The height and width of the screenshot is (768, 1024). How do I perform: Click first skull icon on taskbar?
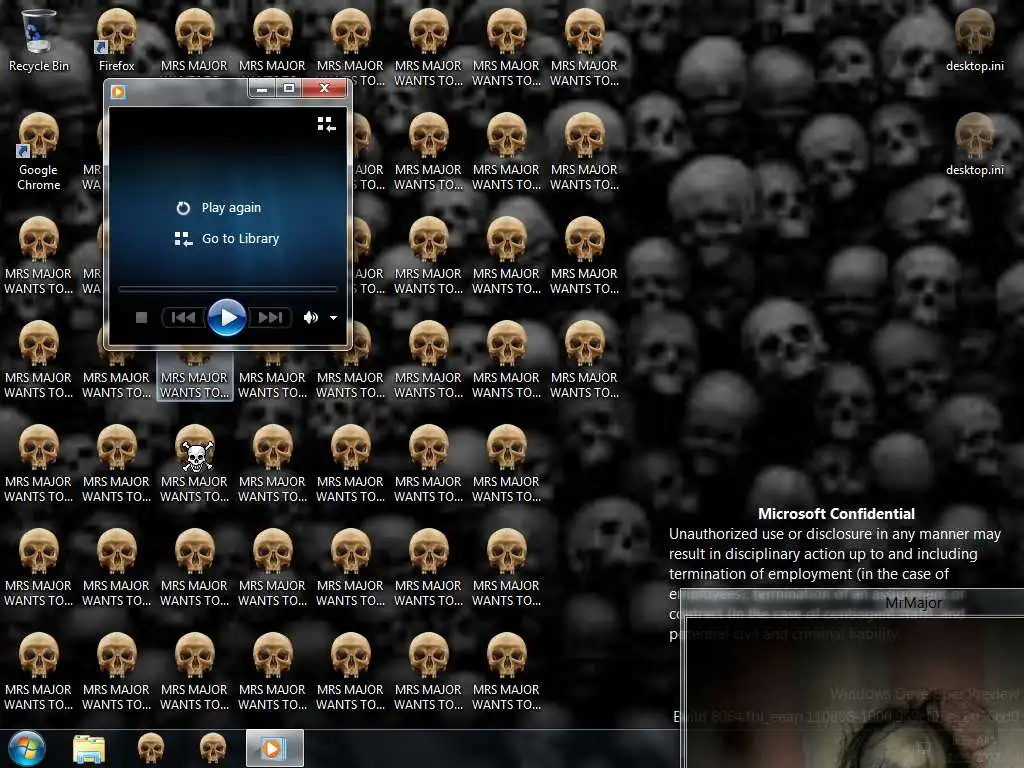click(151, 749)
